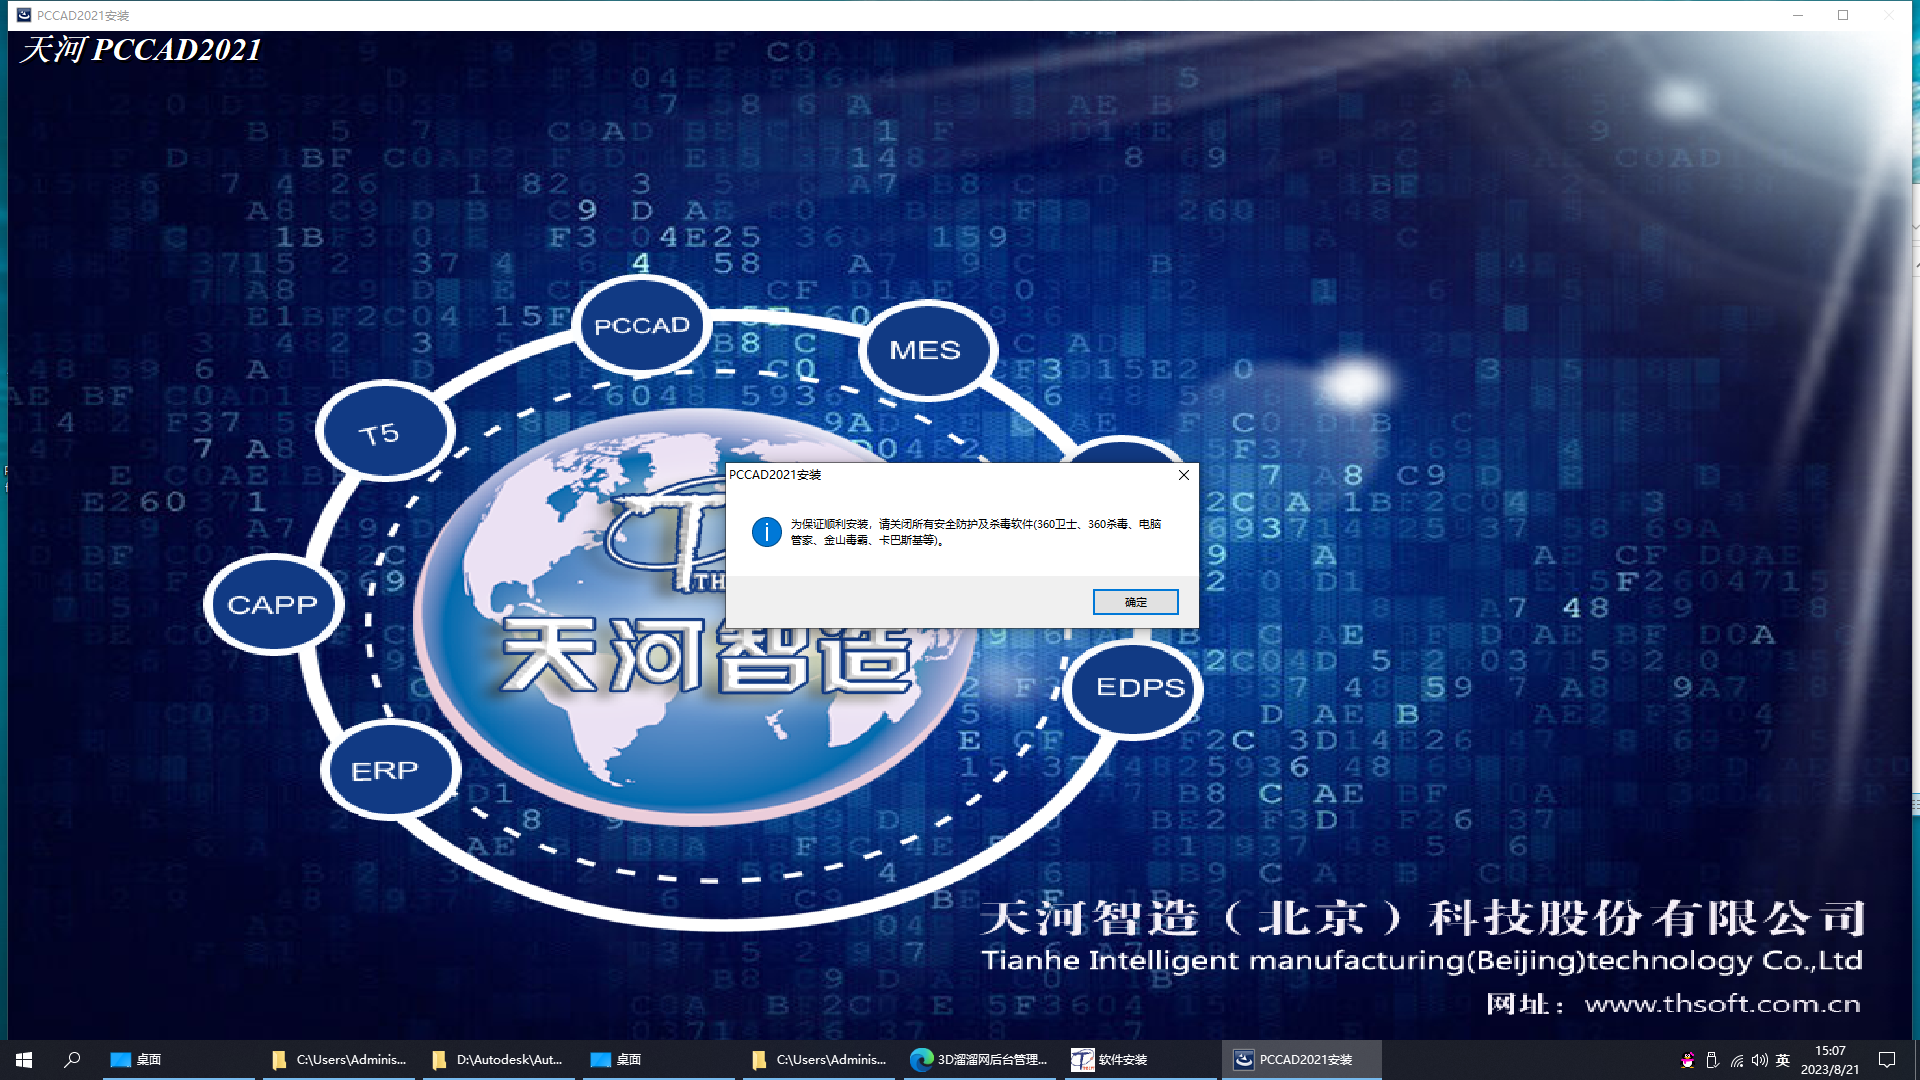Viewport: 1920px width, 1080px height.
Task: Switch to the second 桌面 taskbar item
Action: click(659, 1060)
